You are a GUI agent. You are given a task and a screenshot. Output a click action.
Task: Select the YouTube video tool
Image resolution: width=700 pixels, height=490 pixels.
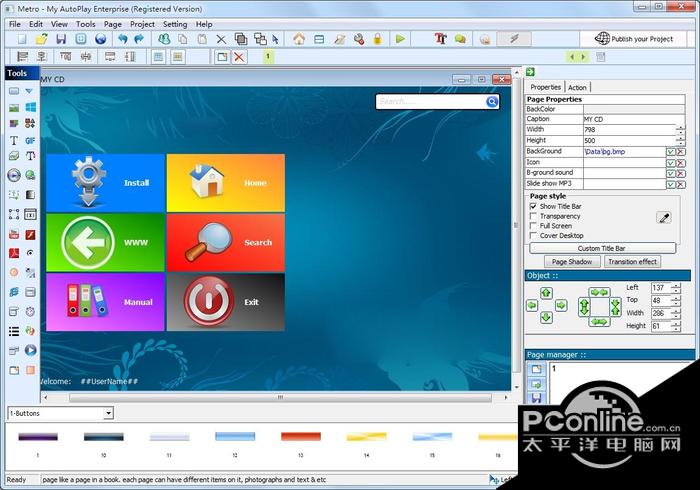[x=14, y=234]
